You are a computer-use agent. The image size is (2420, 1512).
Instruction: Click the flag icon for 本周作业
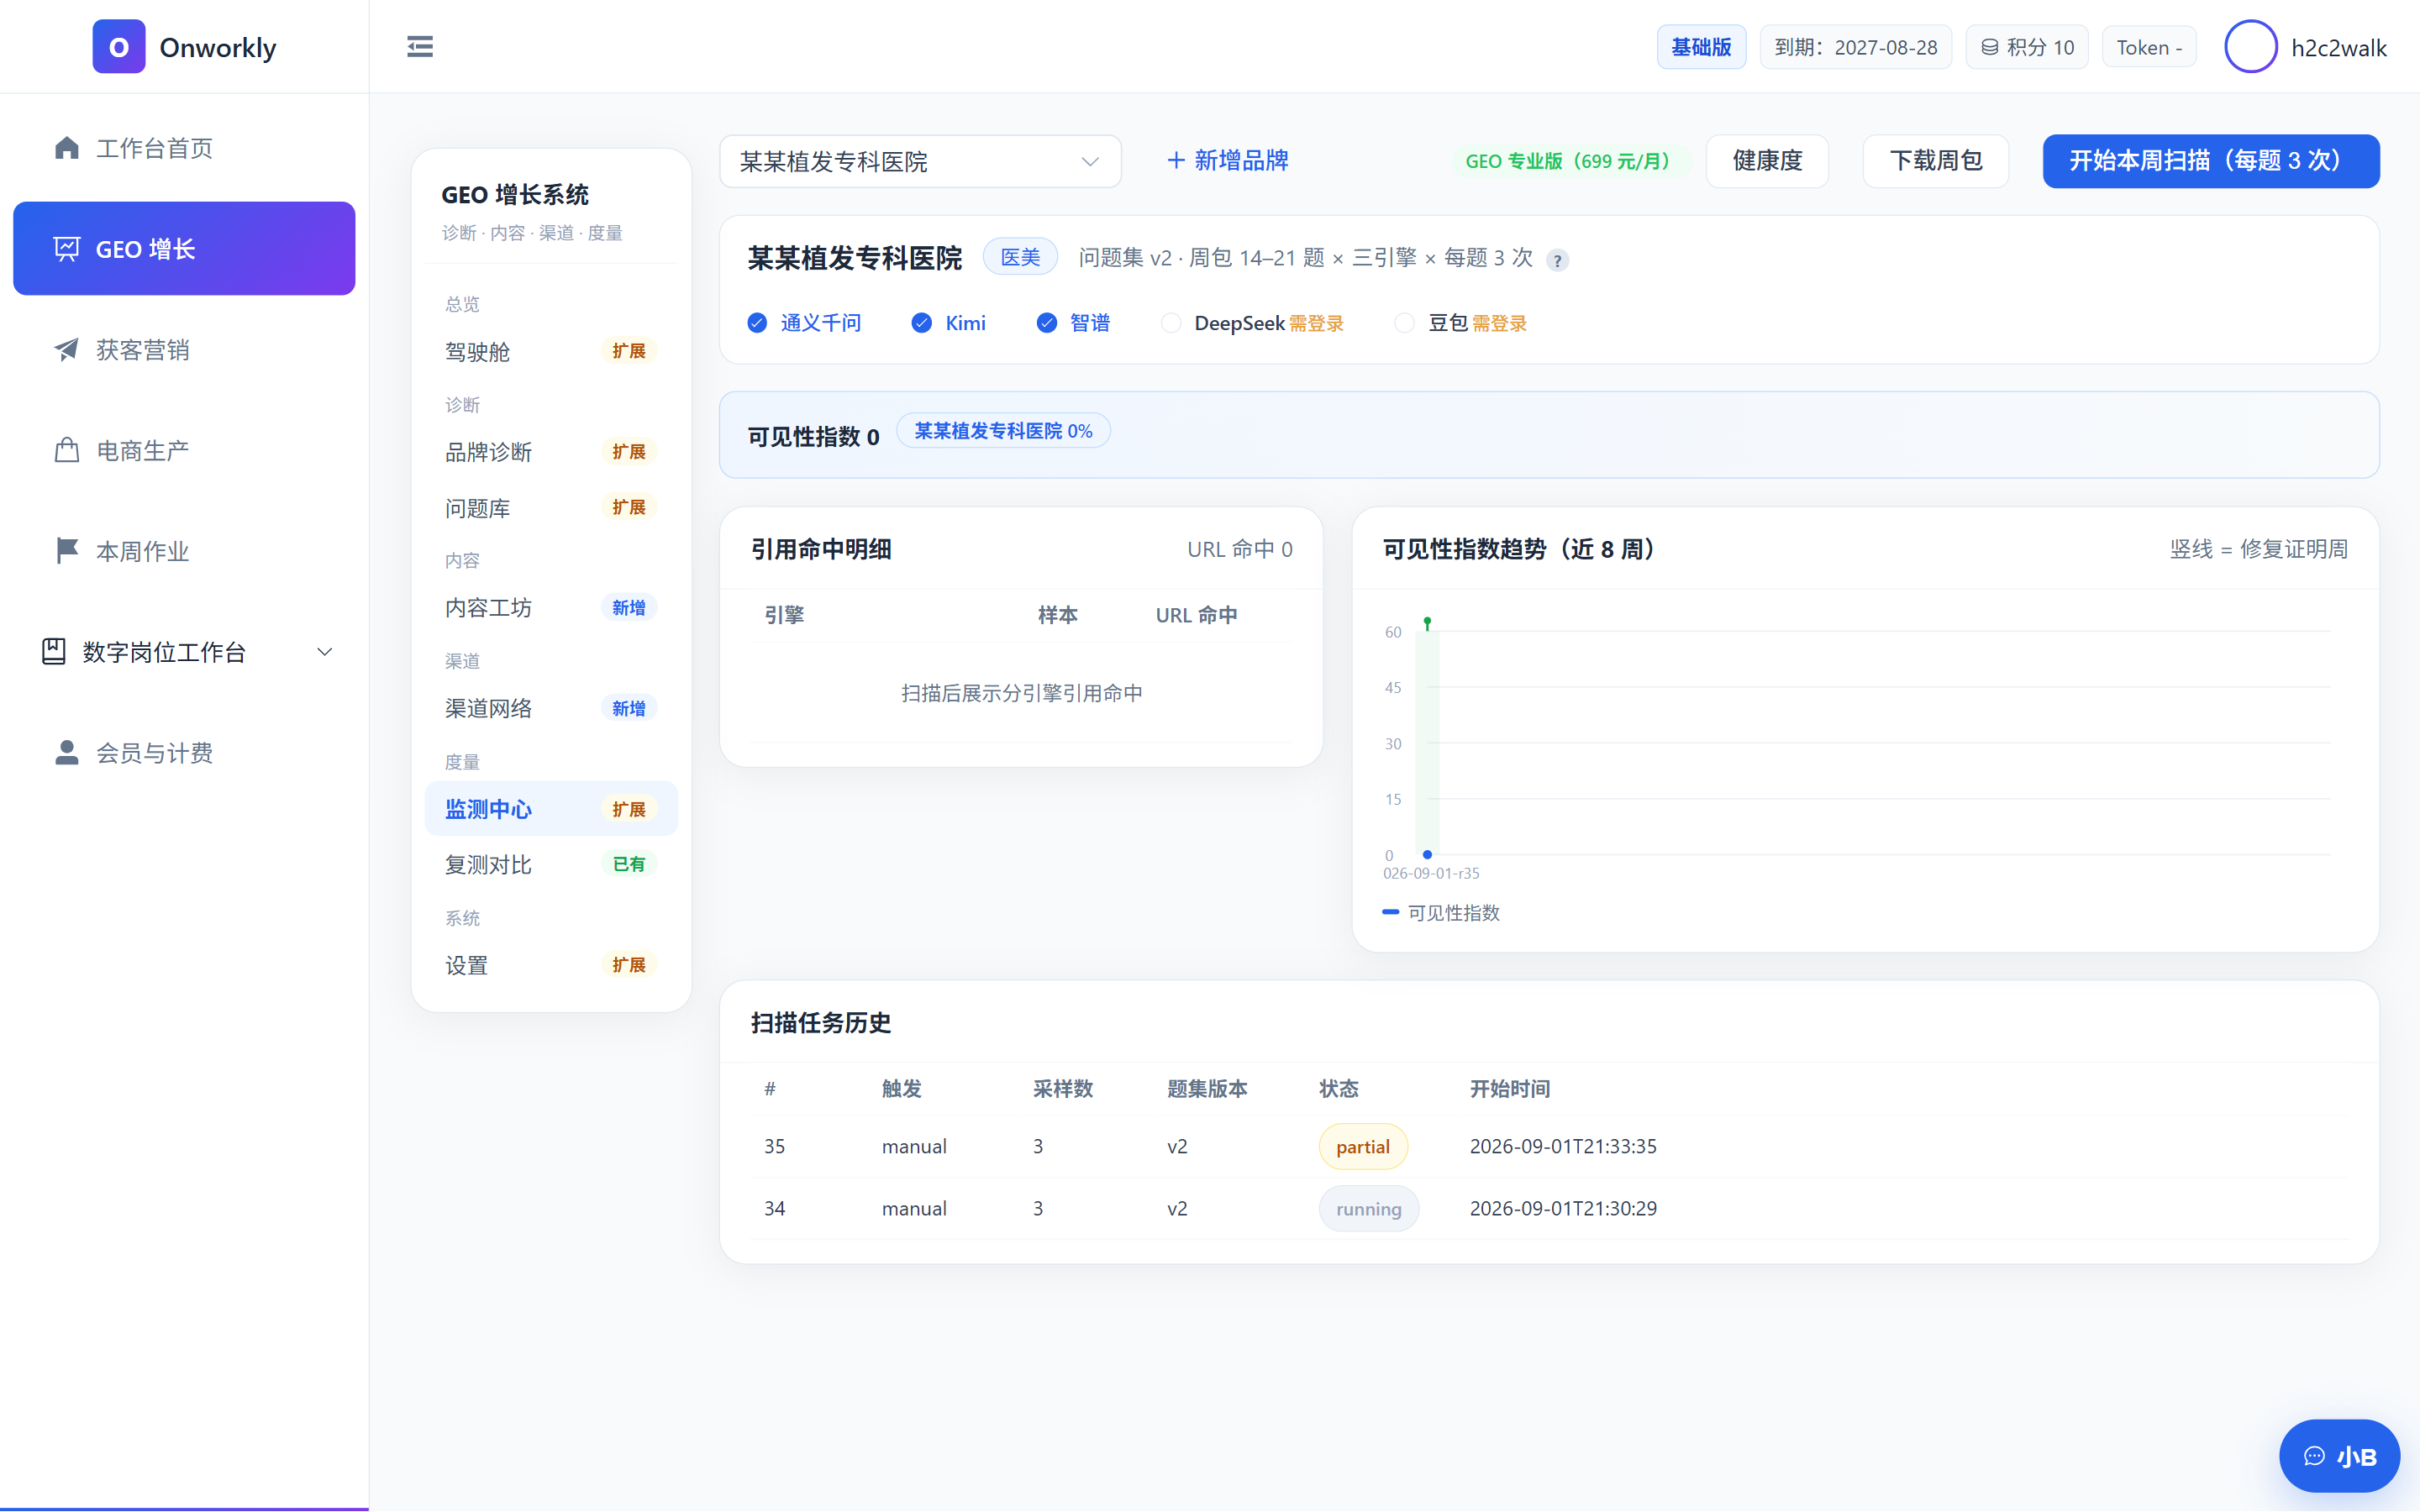point(66,551)
